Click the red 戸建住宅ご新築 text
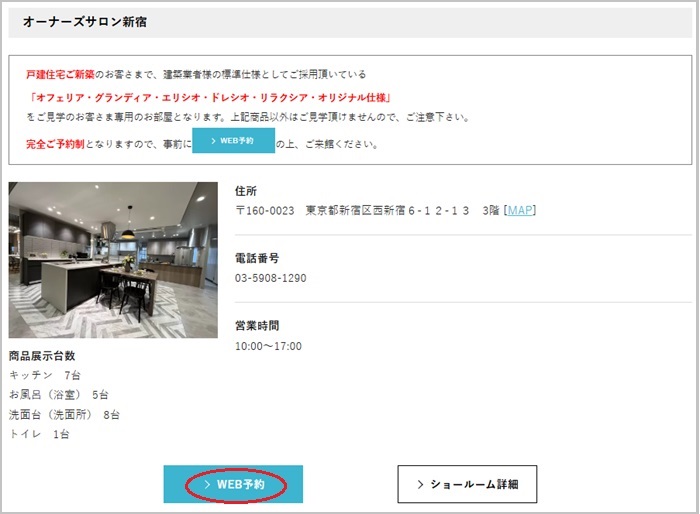700x514 pixels. [x=62, y=74]
